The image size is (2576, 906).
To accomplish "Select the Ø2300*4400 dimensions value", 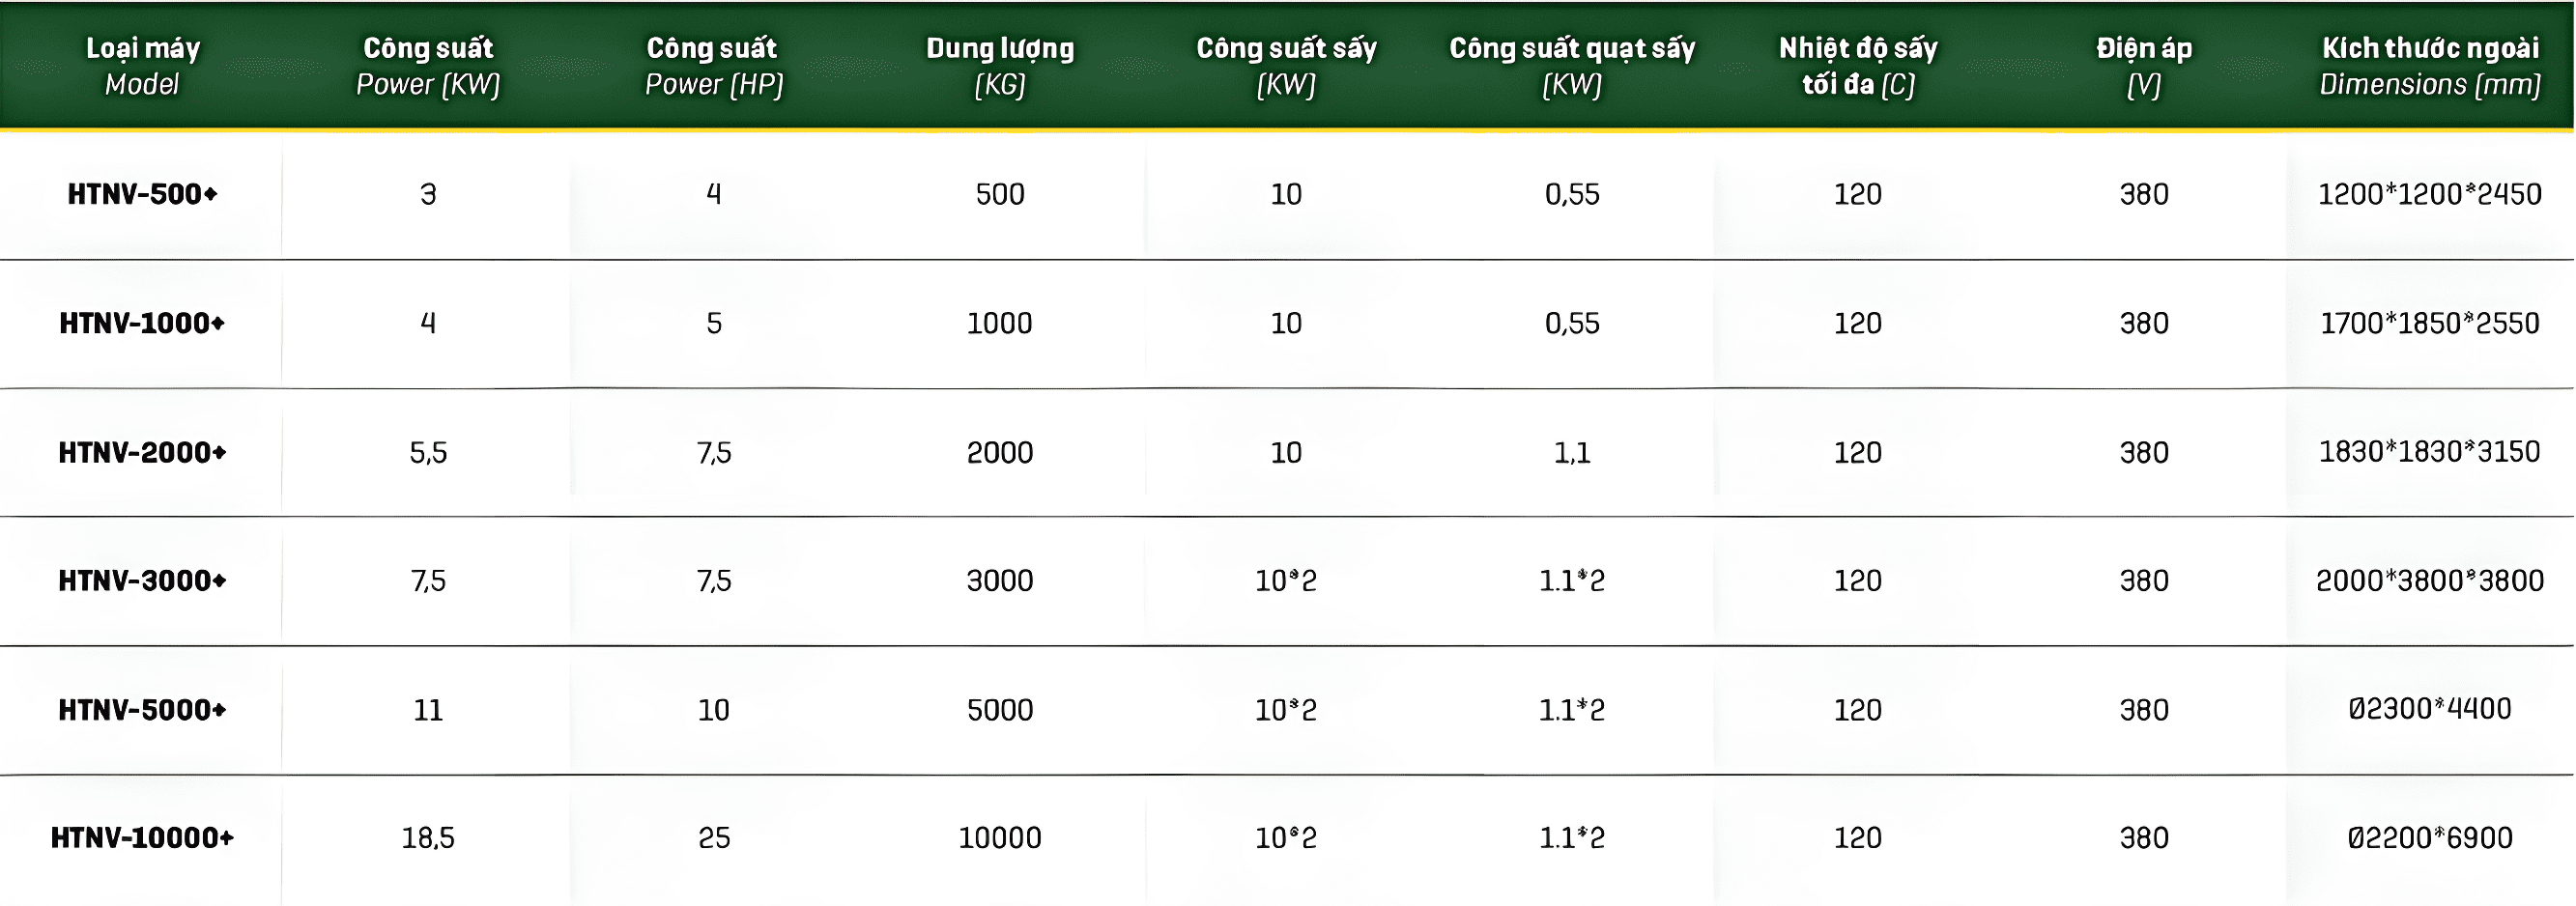I will click(2430, 709).
